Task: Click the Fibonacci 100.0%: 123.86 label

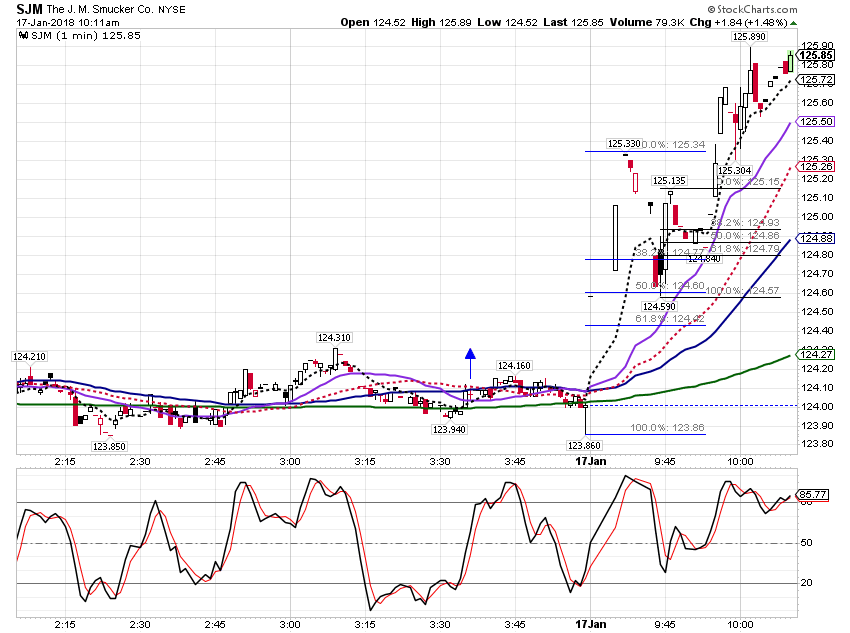Action: (x=667, y=428)
